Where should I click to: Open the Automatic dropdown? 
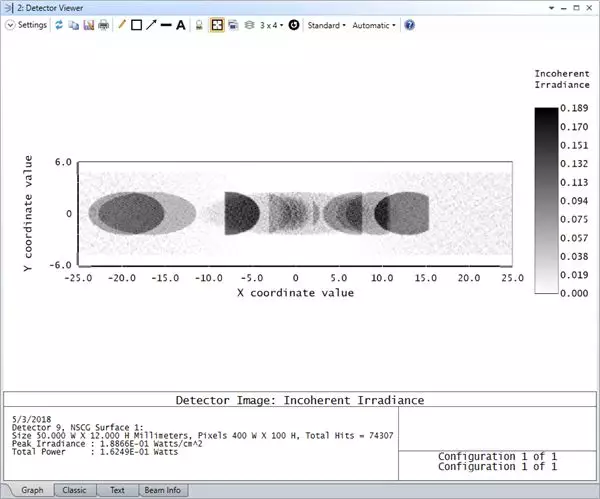374,25
